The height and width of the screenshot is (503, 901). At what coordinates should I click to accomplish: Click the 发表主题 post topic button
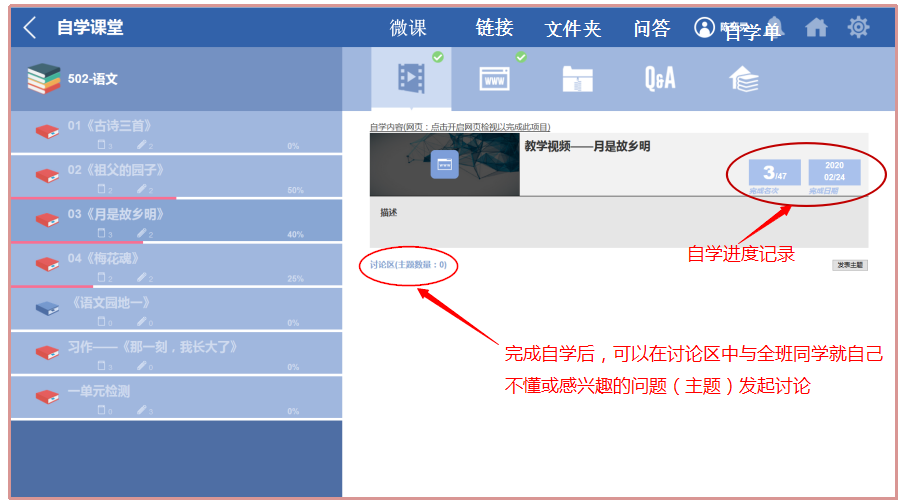coord(849,265)
